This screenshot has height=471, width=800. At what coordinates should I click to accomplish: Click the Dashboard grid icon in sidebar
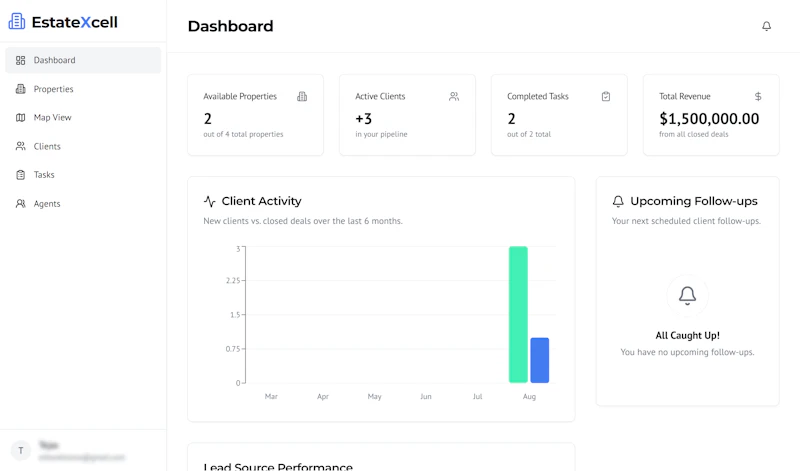(20, 60)
